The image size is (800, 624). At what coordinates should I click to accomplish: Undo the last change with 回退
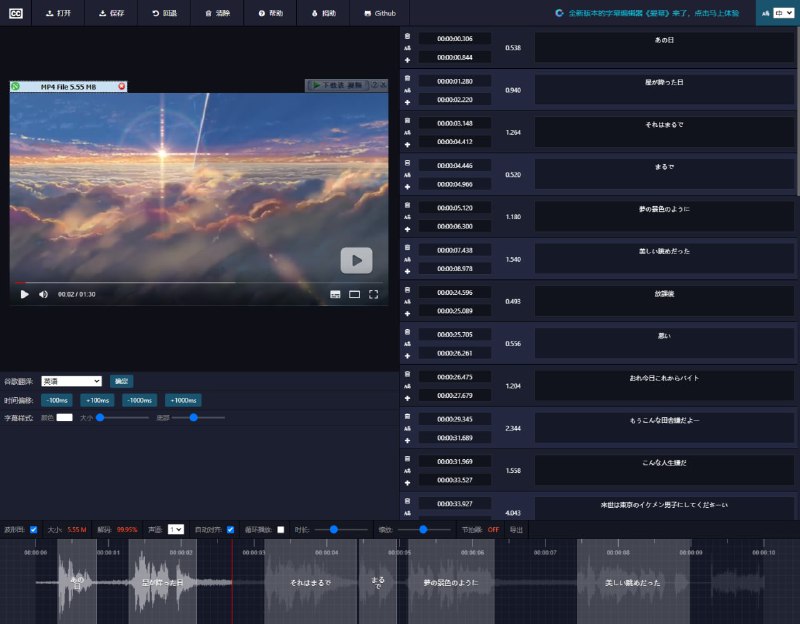[x=167, y=13]
